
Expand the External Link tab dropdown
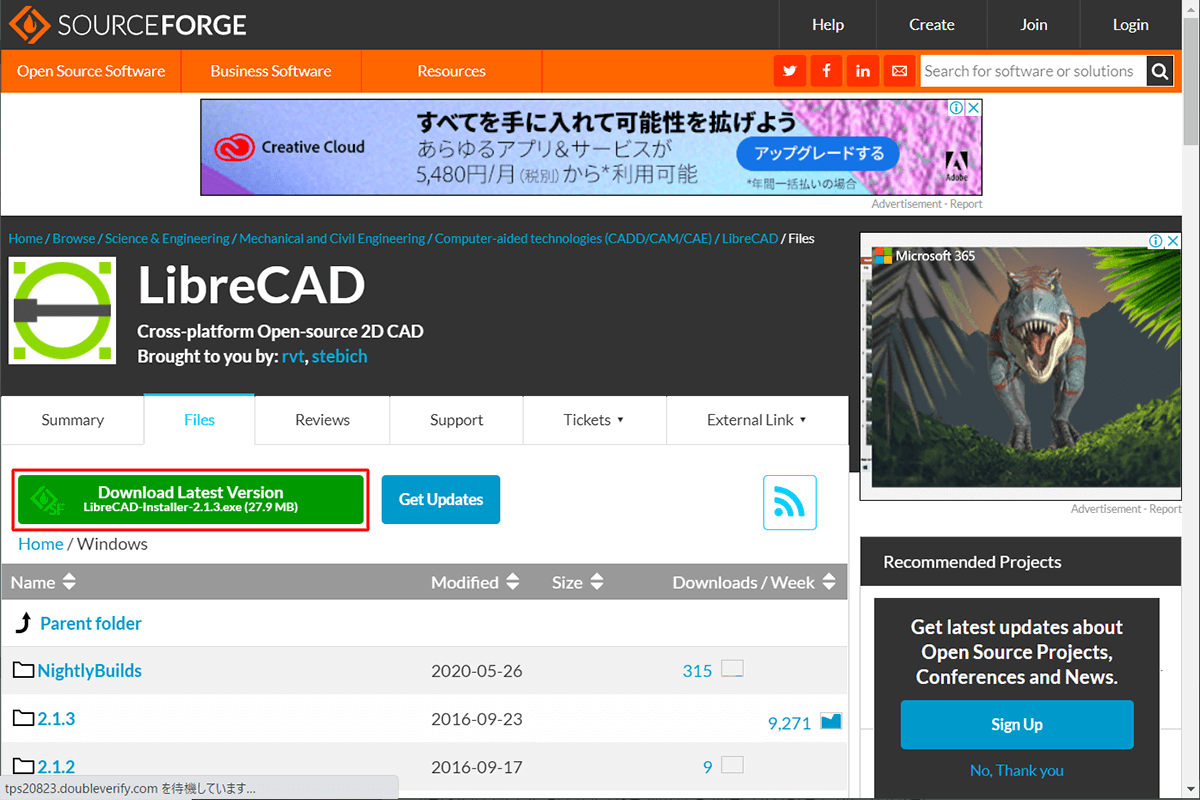click(x=757, y=420)
